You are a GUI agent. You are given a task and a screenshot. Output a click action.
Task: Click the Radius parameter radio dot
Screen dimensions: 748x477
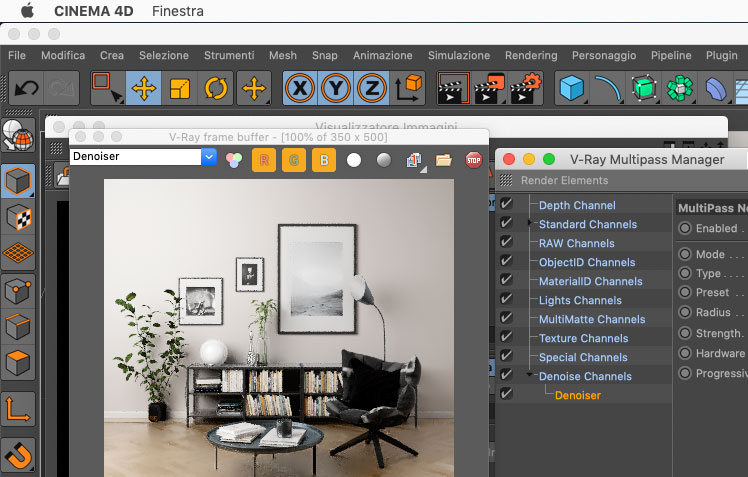click(685, 312)
